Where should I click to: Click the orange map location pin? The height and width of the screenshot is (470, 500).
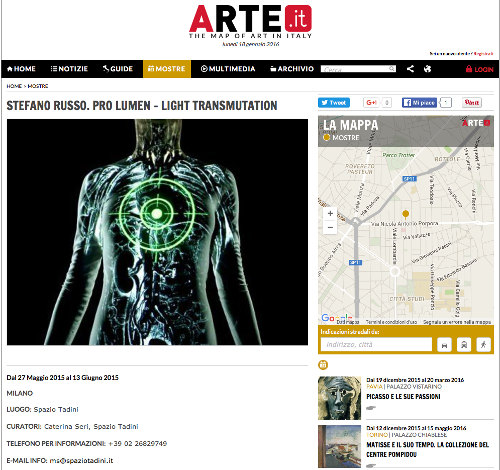(x=405, y=214)
